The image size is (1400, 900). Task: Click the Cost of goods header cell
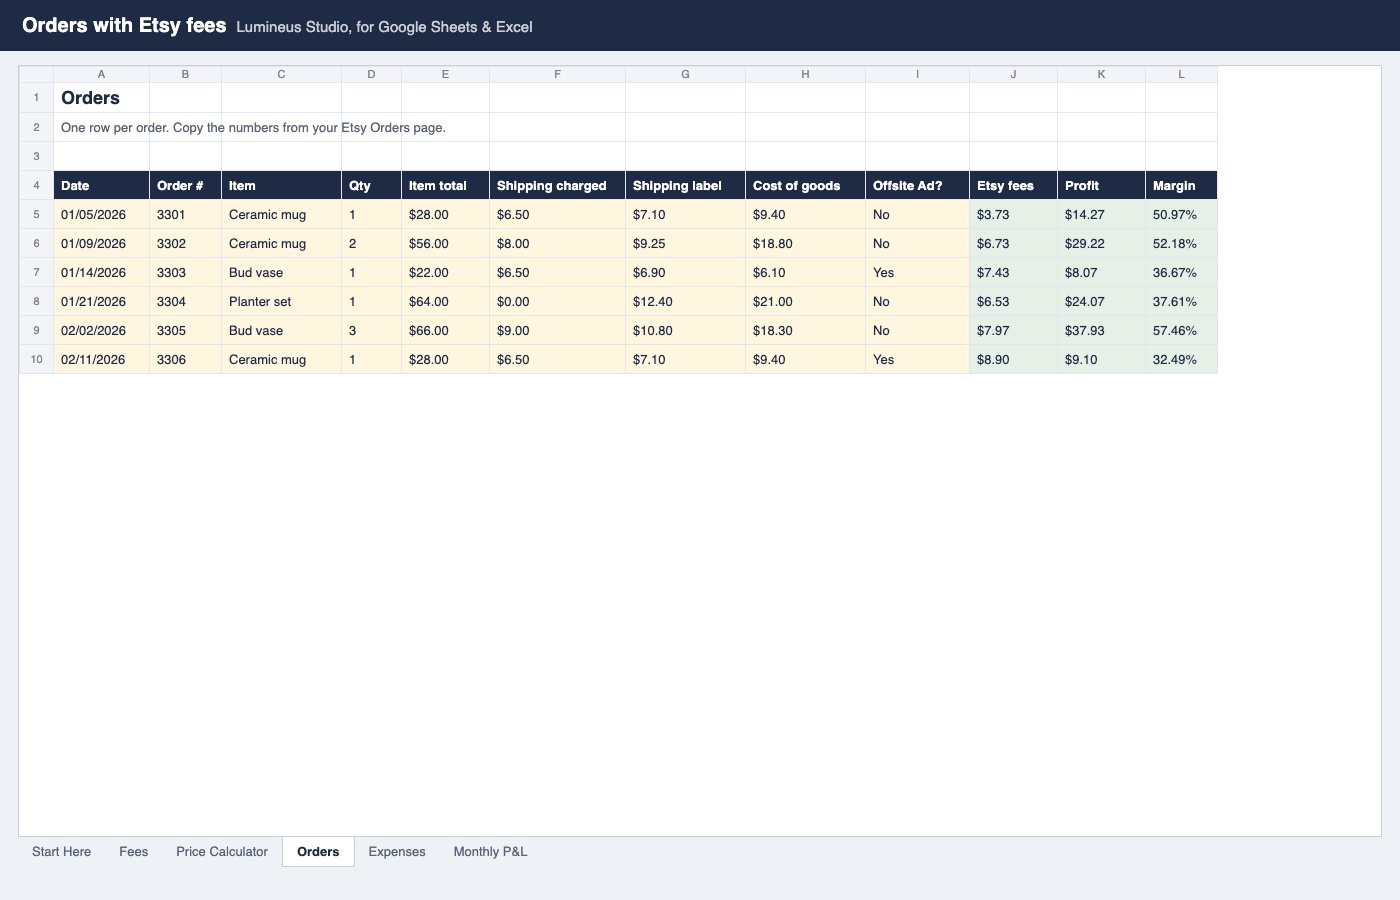[805, 186]
